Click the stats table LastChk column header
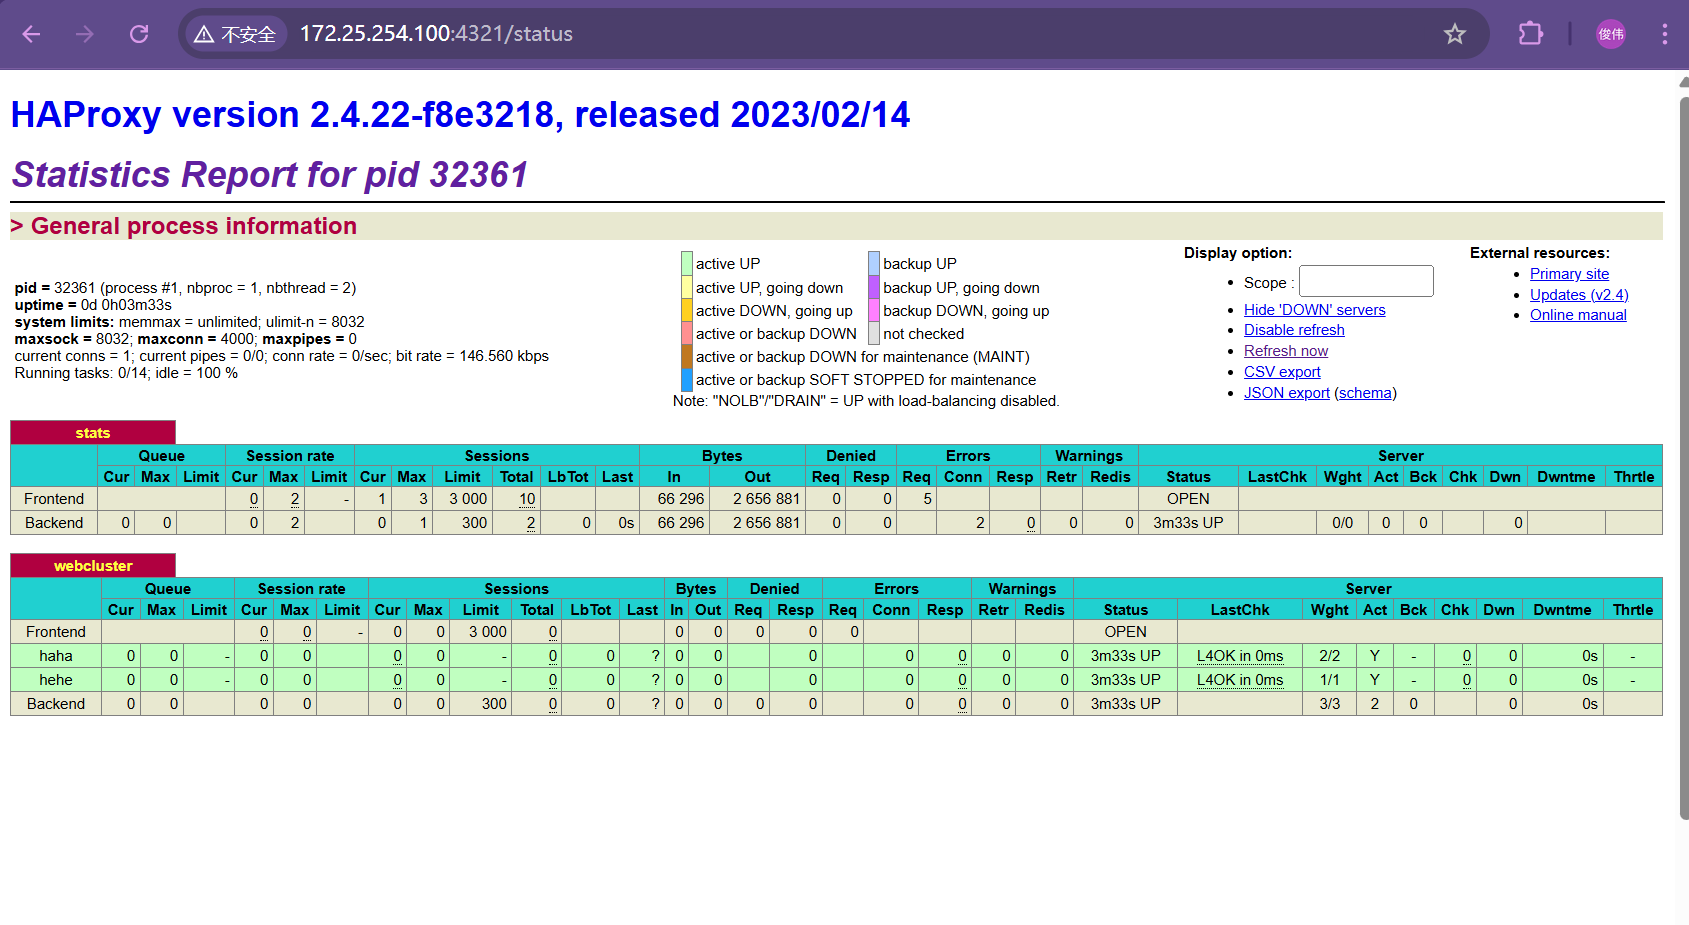The width and height of the screenshot is (1689, 925). pyautogui.click(x=1277, y=477)
